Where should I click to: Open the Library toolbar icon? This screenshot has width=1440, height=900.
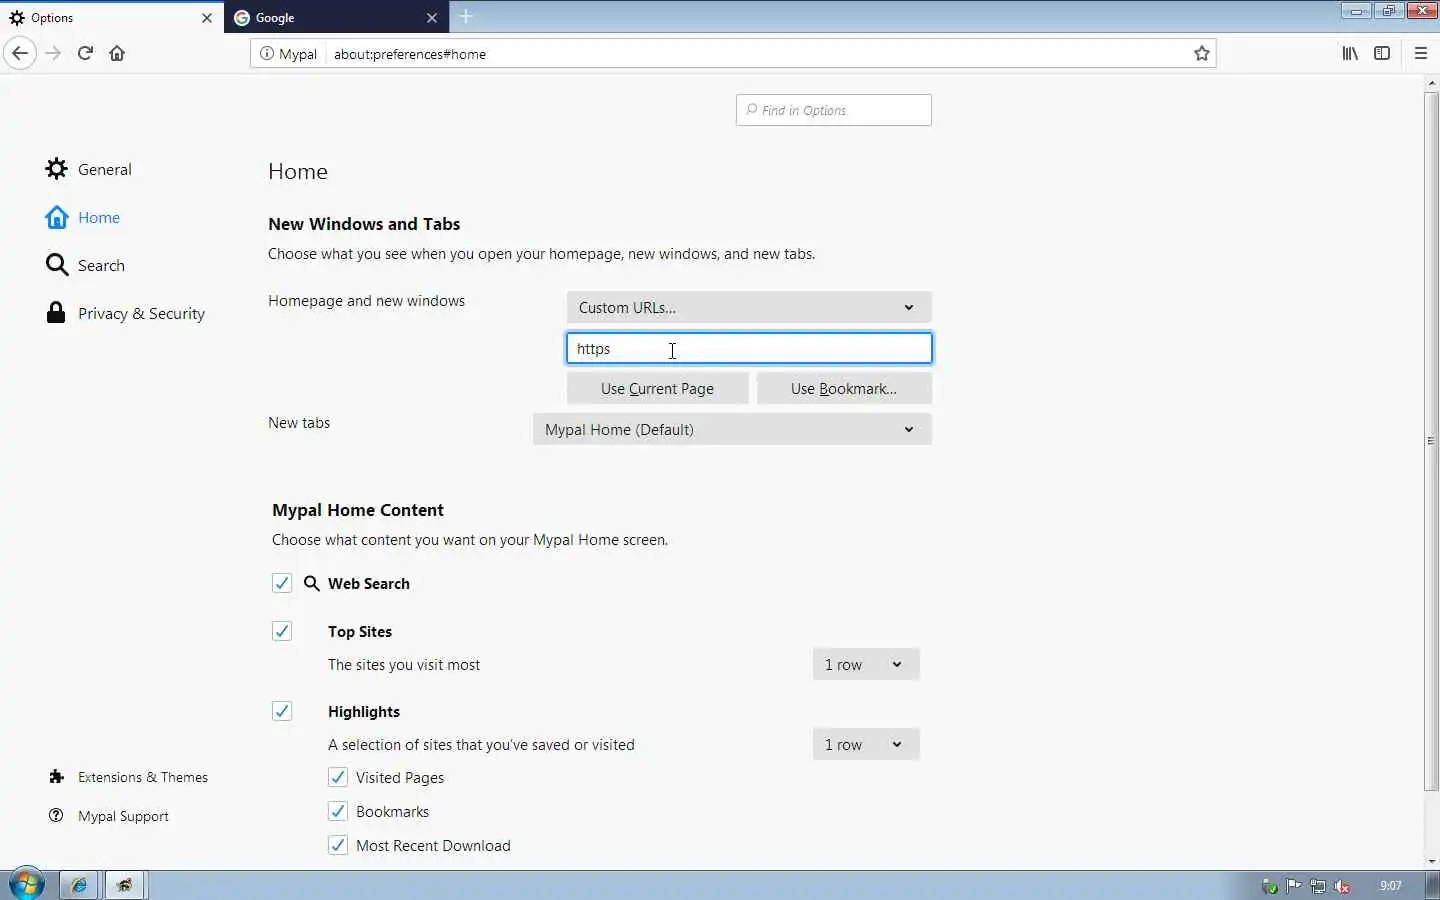coord(1350,53)
